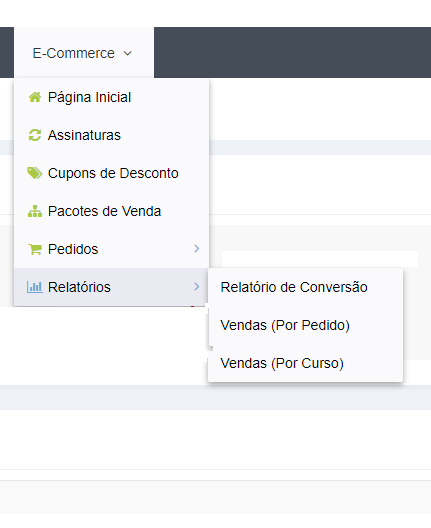Expand the Relatórios submenu chevron
Image resolution: width=431 pixels, height=528 pixels.
pos(197,287)
